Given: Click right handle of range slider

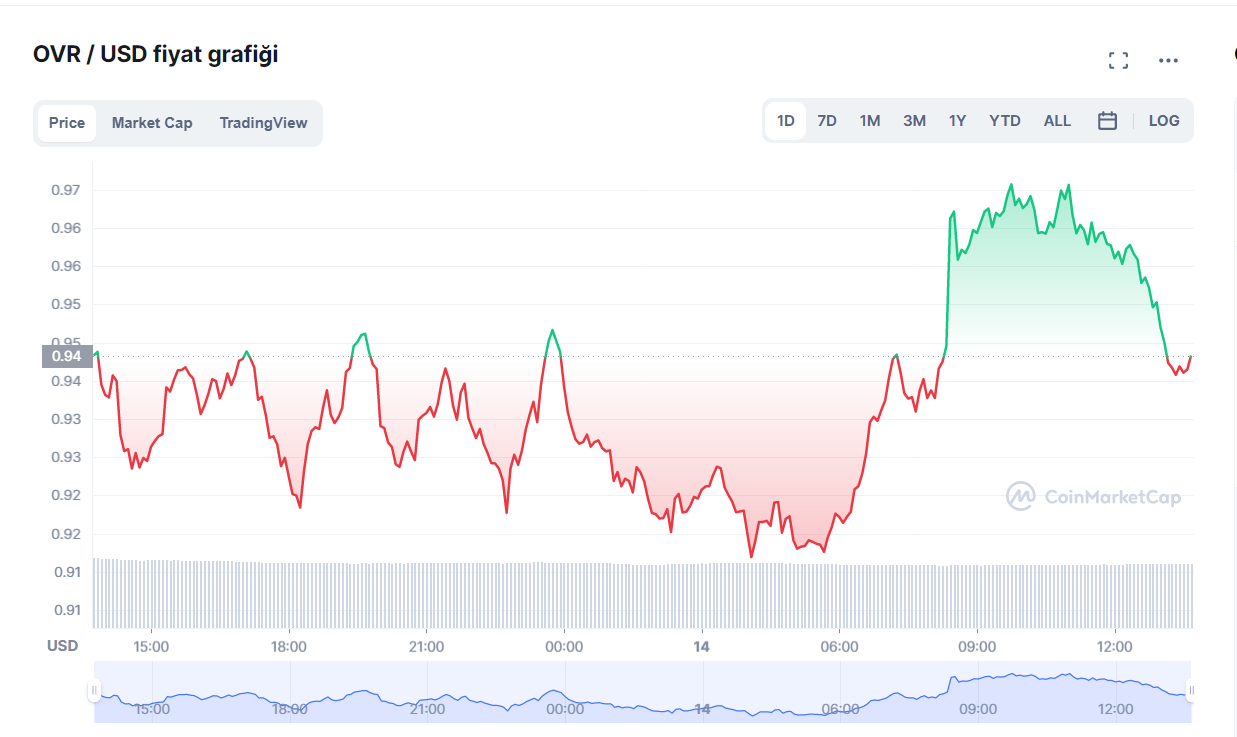Looking at the screenshot, I should pos(1191,690).
